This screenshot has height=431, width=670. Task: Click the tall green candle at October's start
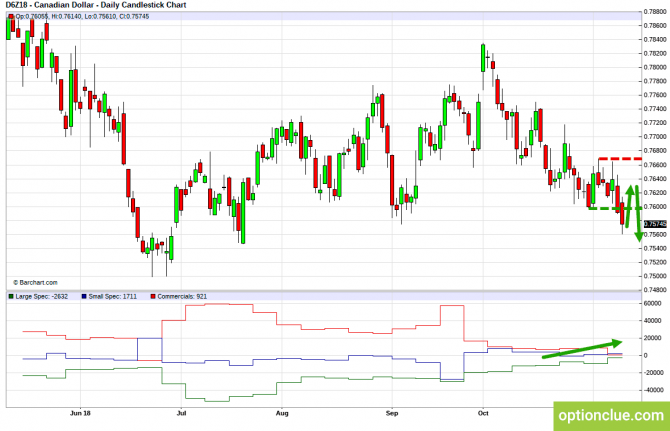click(483, 58)
